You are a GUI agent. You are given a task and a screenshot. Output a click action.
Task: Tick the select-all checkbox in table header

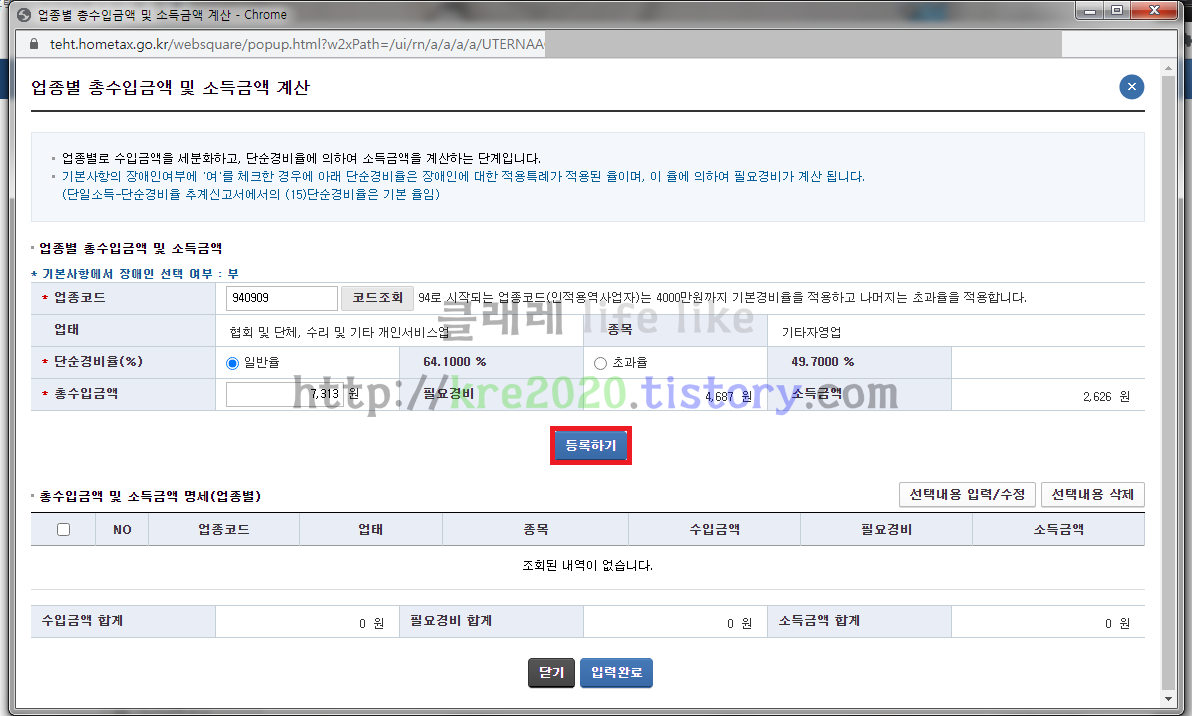pos(63,530)
